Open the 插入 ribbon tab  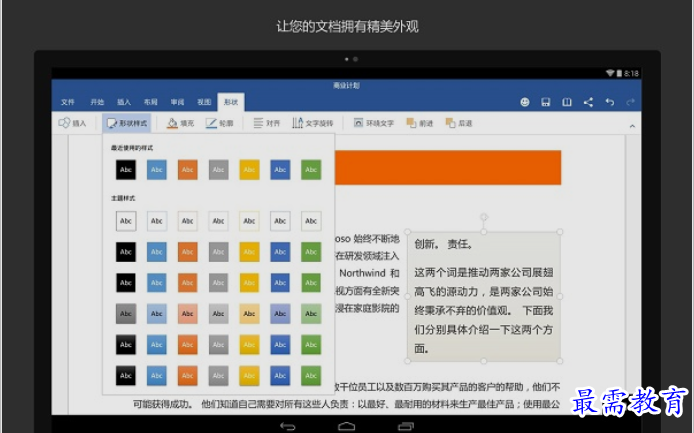coord(124,102)
